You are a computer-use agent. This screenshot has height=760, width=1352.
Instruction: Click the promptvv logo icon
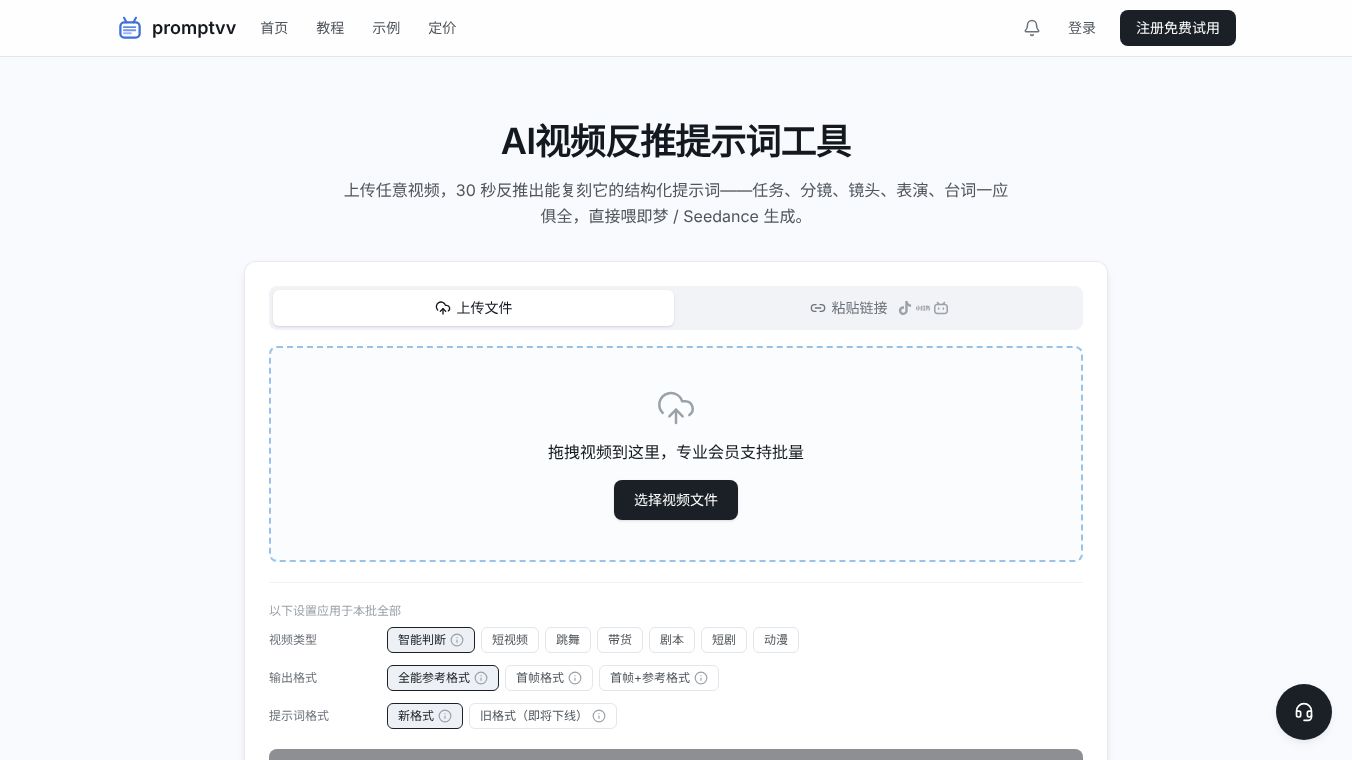(x=130, y=28)
